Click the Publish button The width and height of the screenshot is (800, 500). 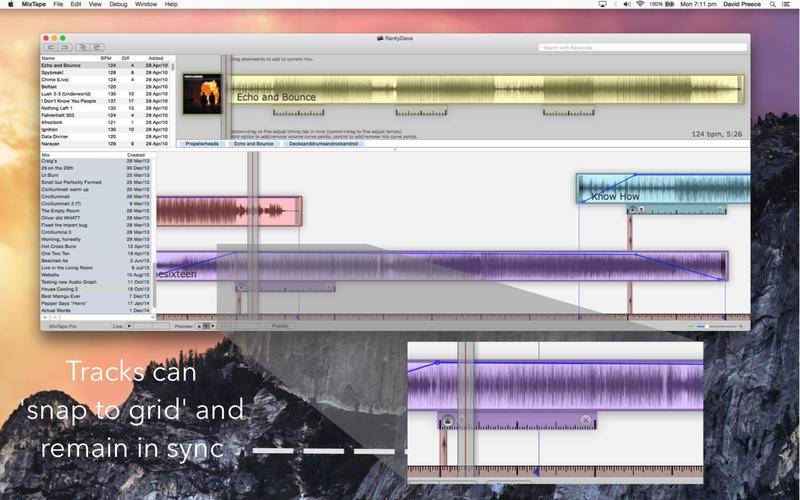(280, 326)
